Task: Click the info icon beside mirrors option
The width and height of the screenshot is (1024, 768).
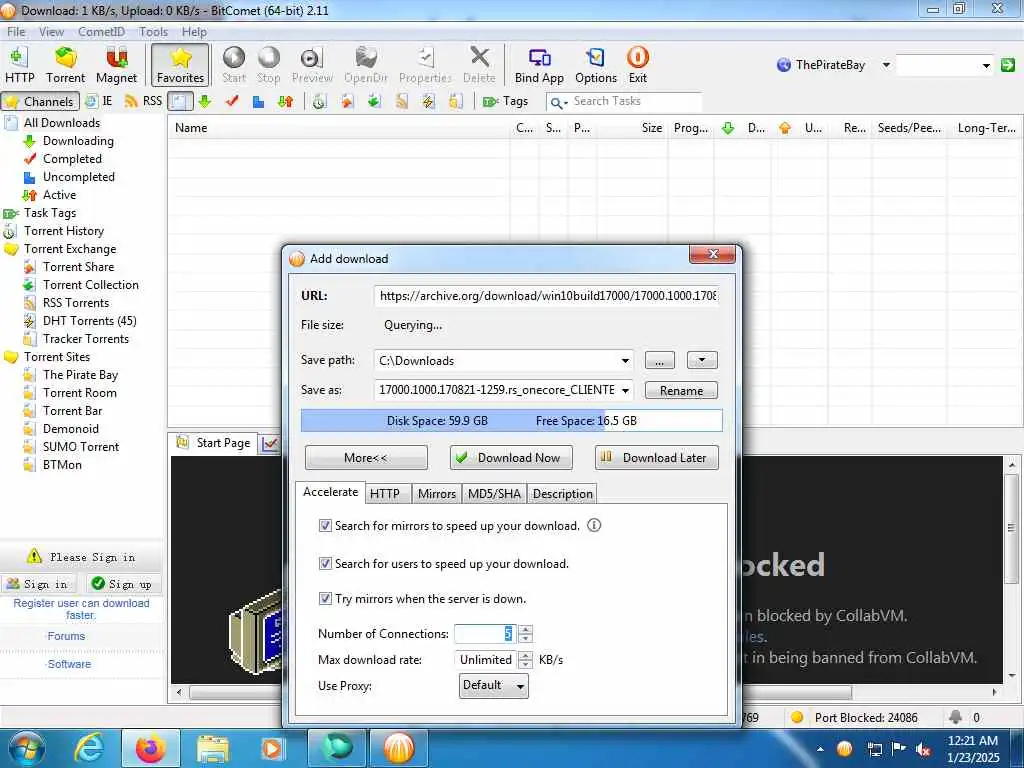Action: 594,525
